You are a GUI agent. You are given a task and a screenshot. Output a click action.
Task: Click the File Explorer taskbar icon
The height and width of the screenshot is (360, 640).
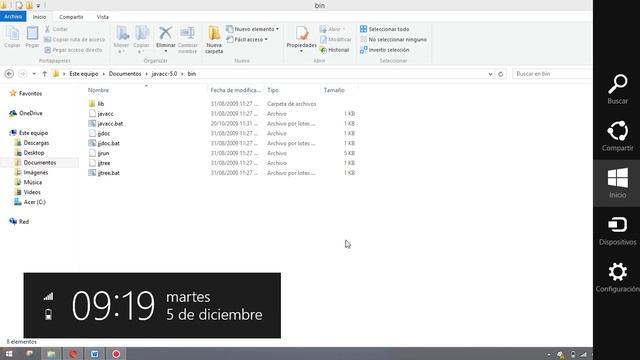tap(51, 354)
